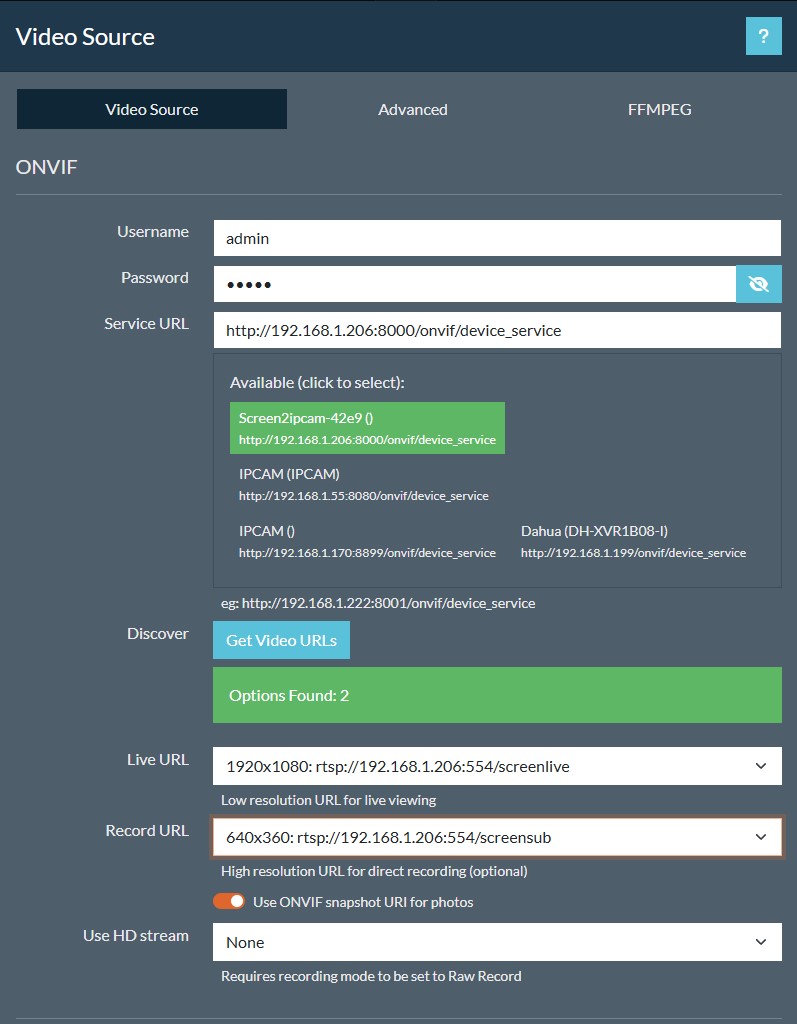Switch to the Video Source tab

152,109
